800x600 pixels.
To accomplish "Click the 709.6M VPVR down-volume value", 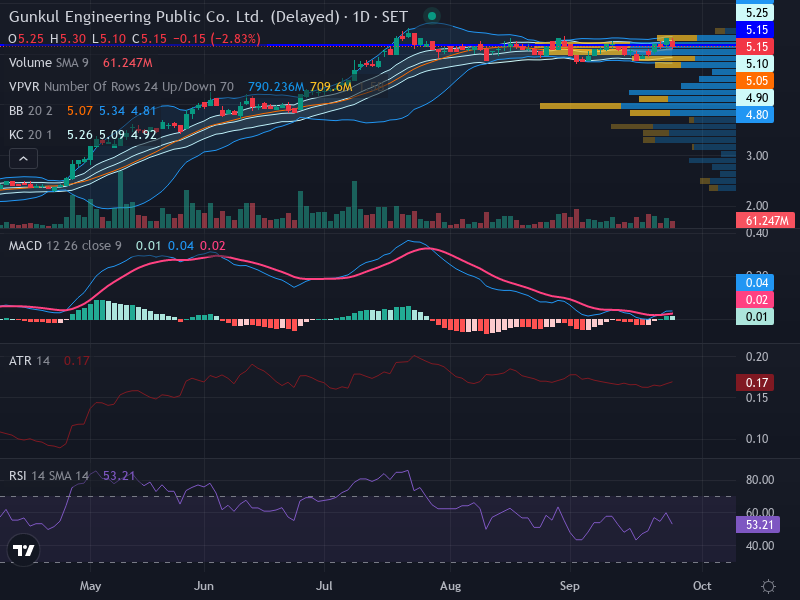I will (x=331, y=87).
